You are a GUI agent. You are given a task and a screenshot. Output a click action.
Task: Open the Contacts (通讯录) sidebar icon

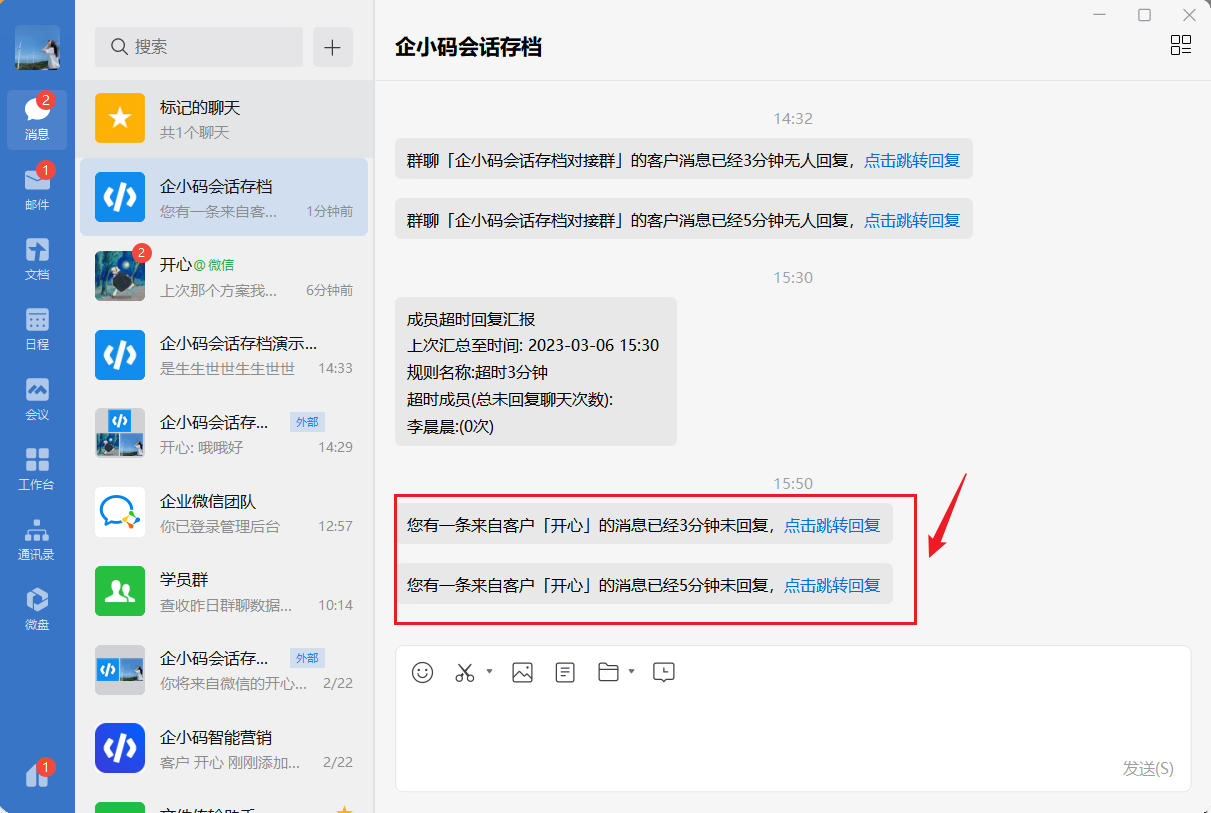(37, 538)
